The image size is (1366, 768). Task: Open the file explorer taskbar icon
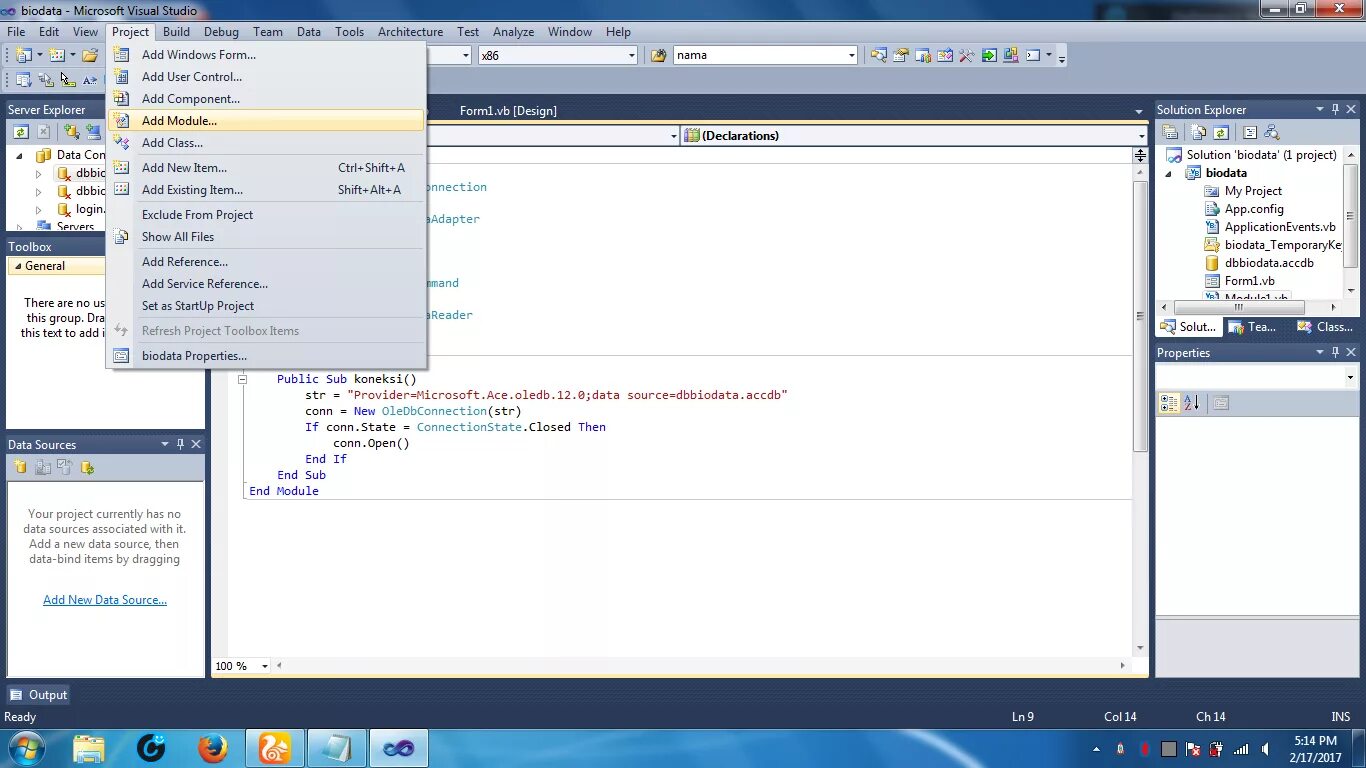[x=88, y=748]
